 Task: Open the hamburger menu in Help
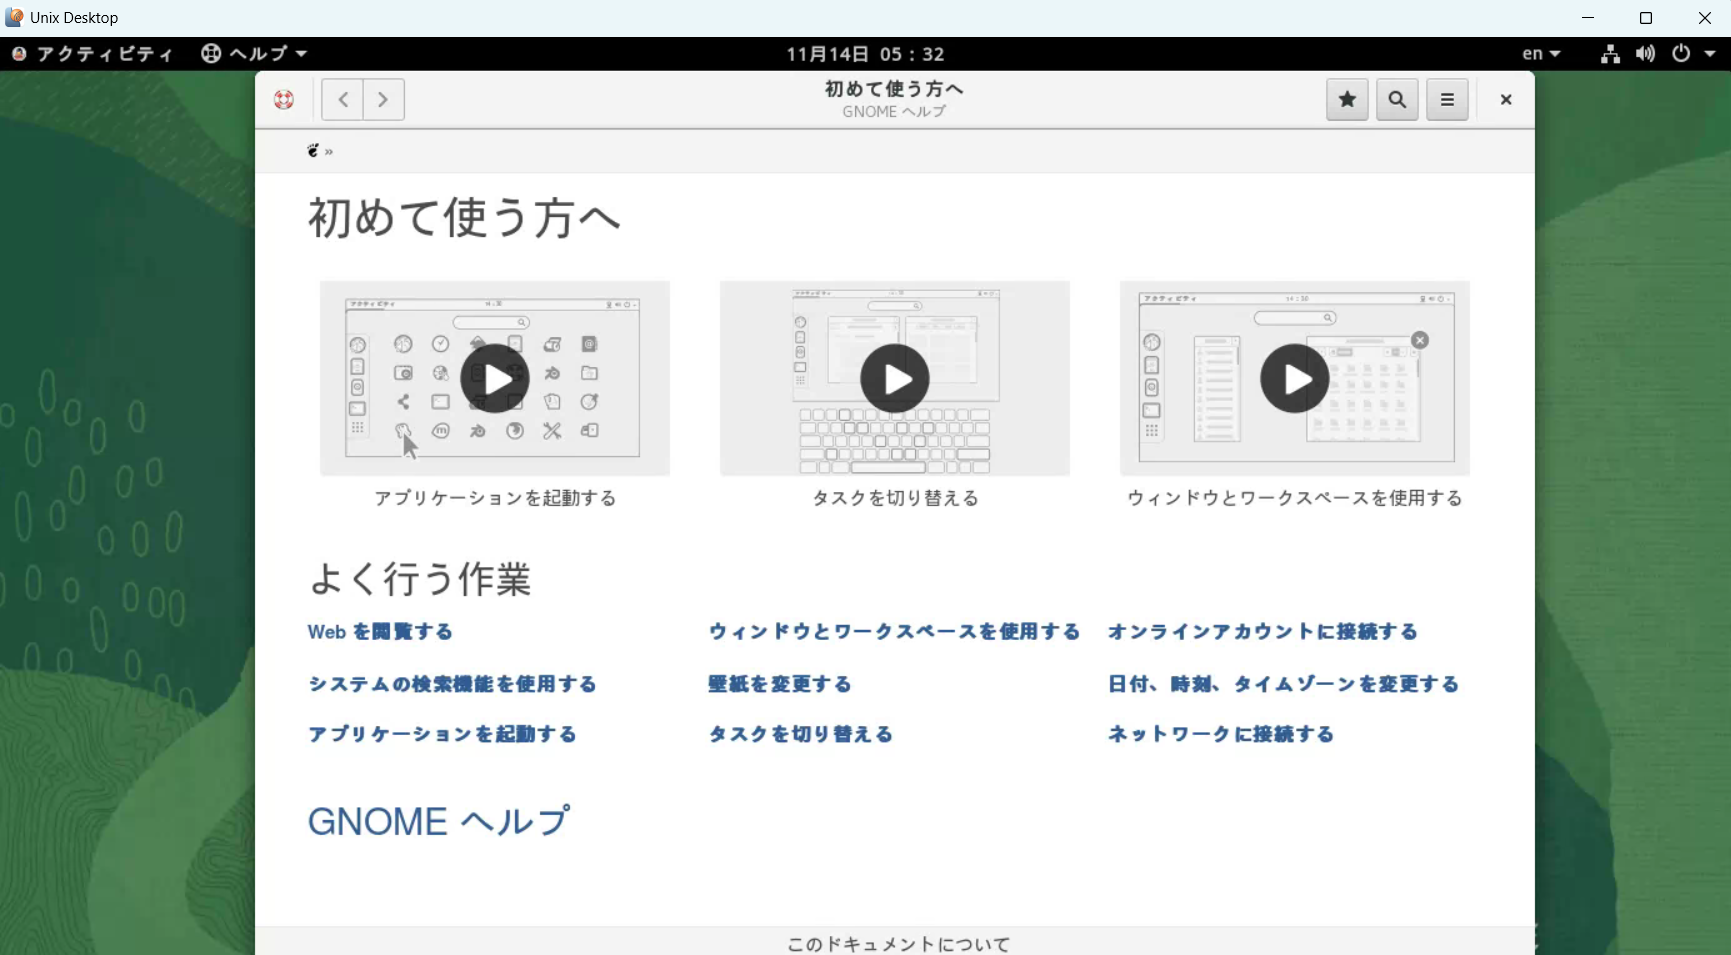click(x=1446, y=99)
